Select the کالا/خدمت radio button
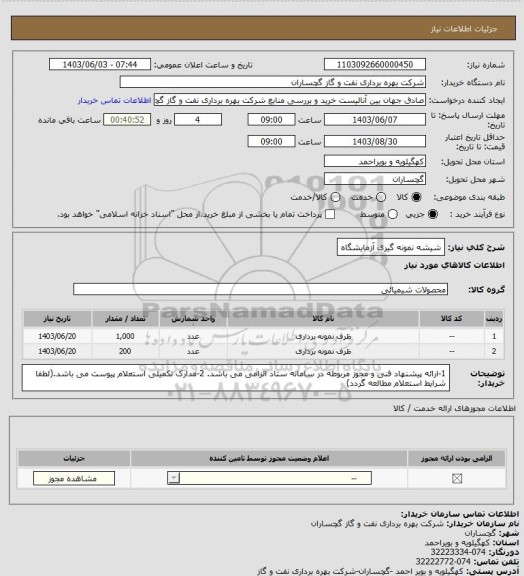Image resolution: width=524 pixels, height=576 pixels. 335,197
